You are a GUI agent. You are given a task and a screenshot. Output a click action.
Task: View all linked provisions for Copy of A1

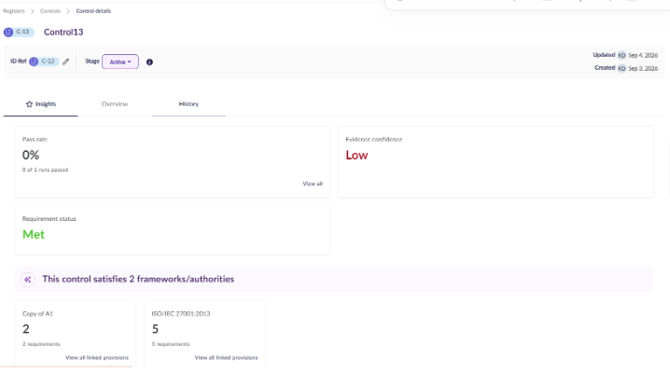coord(97,357)
